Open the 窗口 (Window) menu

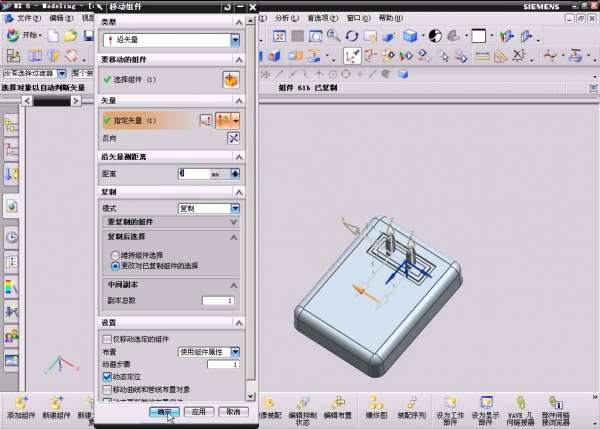click(x=353, y=18)
